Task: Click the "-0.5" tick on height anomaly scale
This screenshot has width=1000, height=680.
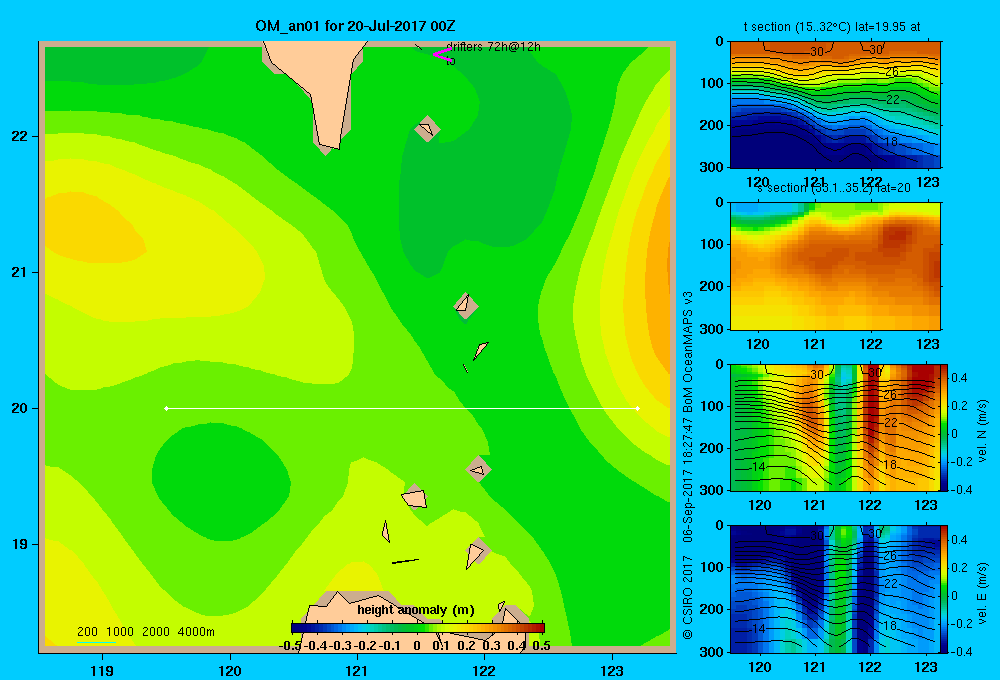Action: pyautogui.click(x=291, y=646)
